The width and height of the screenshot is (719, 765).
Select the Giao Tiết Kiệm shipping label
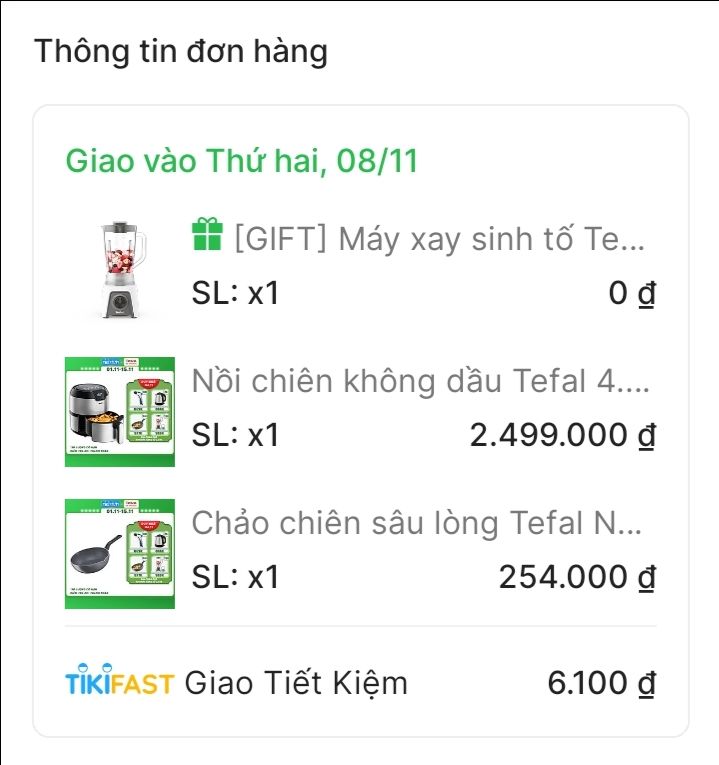point(297,684)
